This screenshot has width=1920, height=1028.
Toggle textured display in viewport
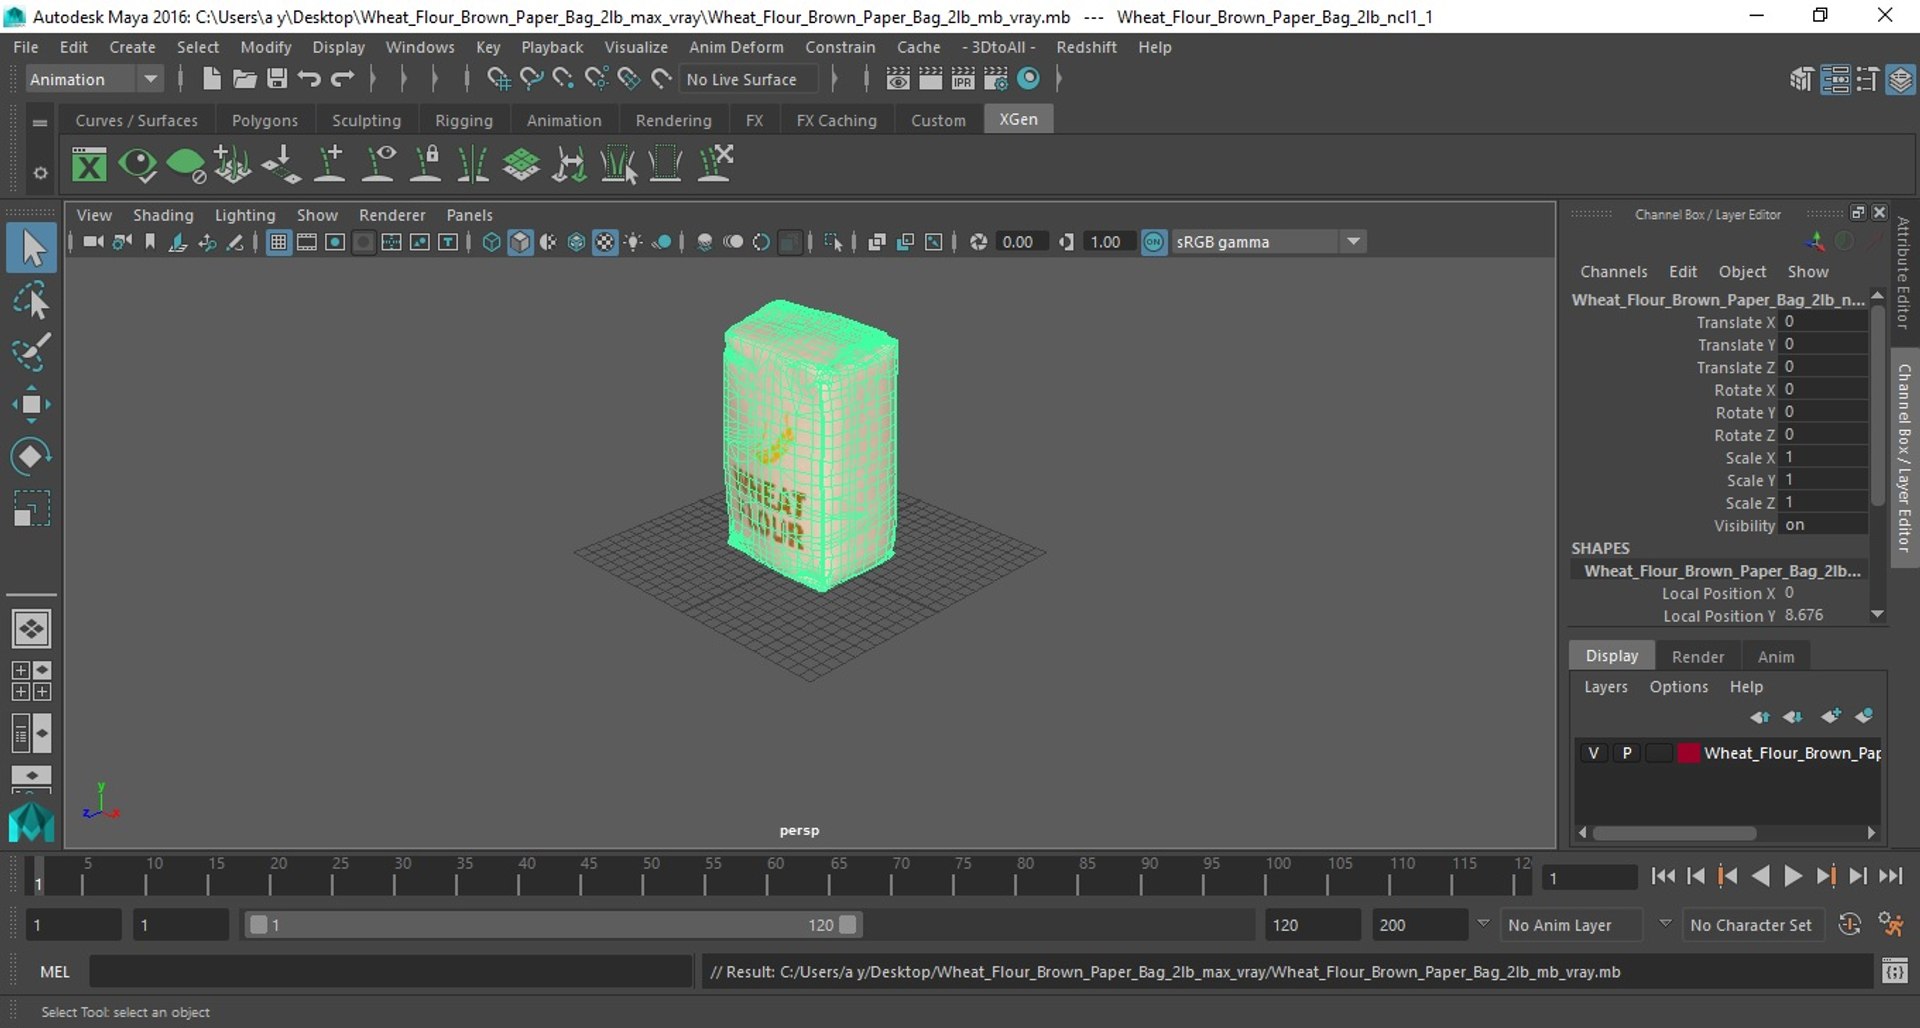coord(605,242)
